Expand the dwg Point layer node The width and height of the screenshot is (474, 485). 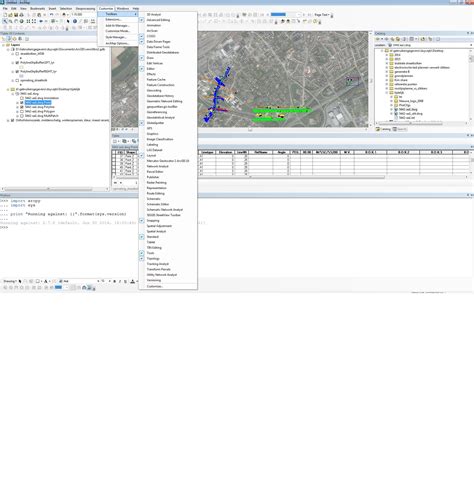pyautogui.click(x=18, y=103)
